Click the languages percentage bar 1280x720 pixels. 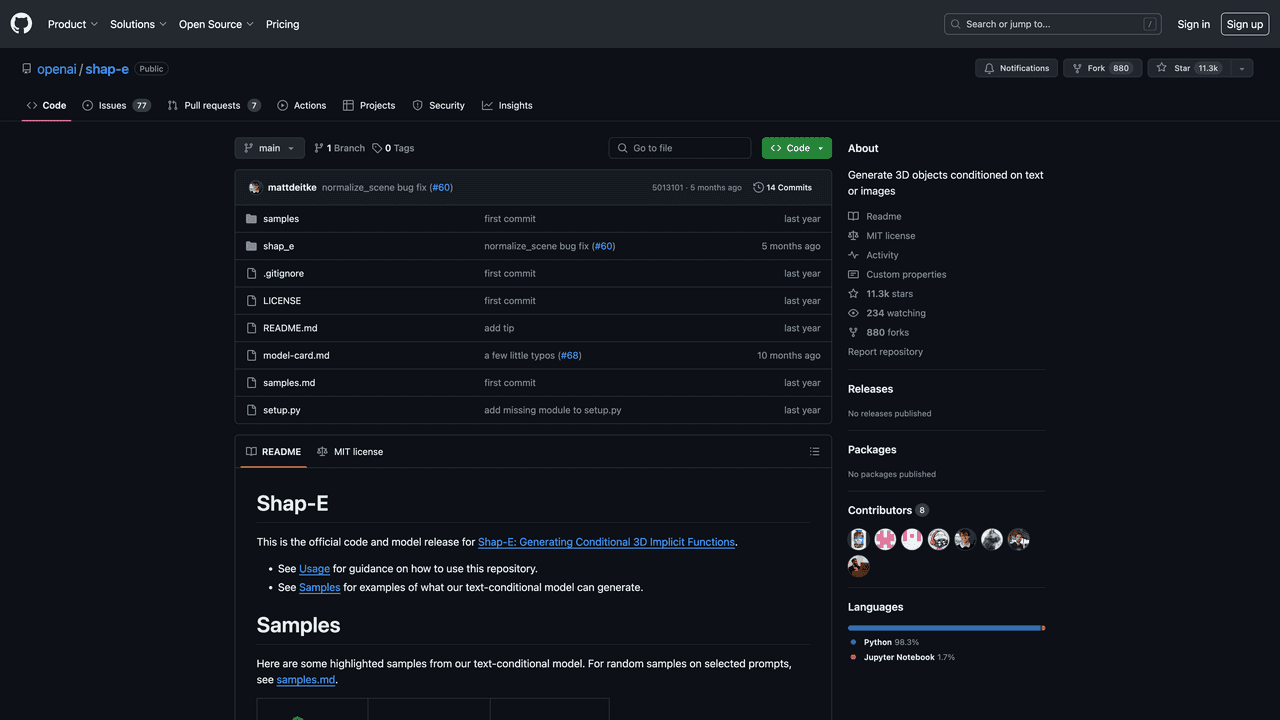click(946, 628)
